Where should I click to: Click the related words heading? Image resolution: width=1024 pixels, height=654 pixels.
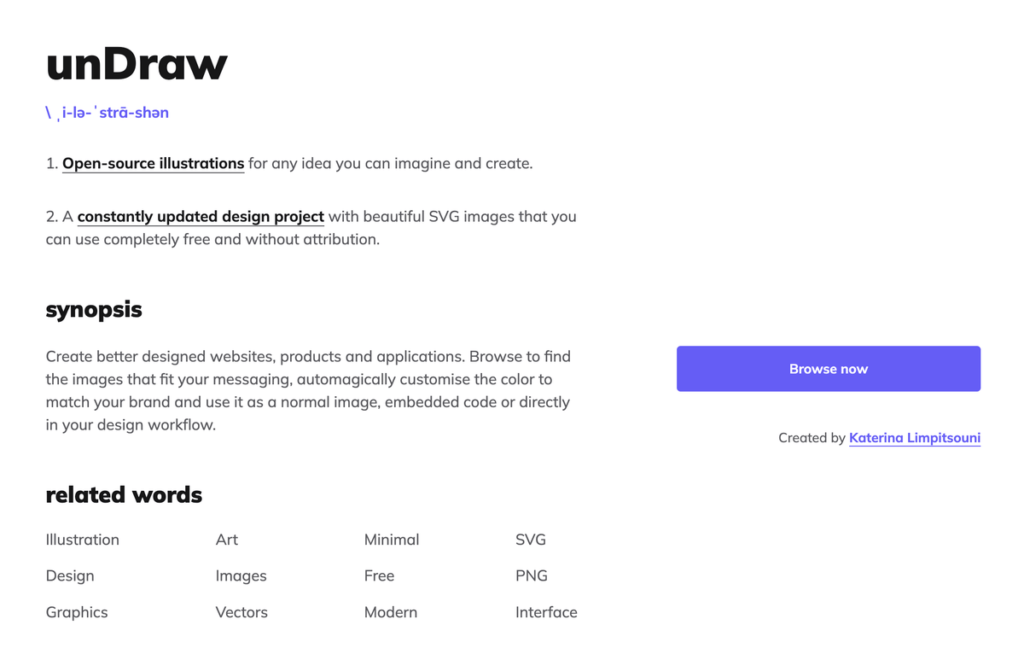pos(123,495)
